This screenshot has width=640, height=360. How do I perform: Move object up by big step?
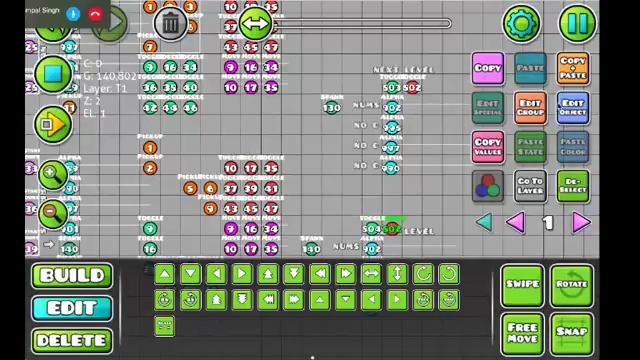pos(216,300)
